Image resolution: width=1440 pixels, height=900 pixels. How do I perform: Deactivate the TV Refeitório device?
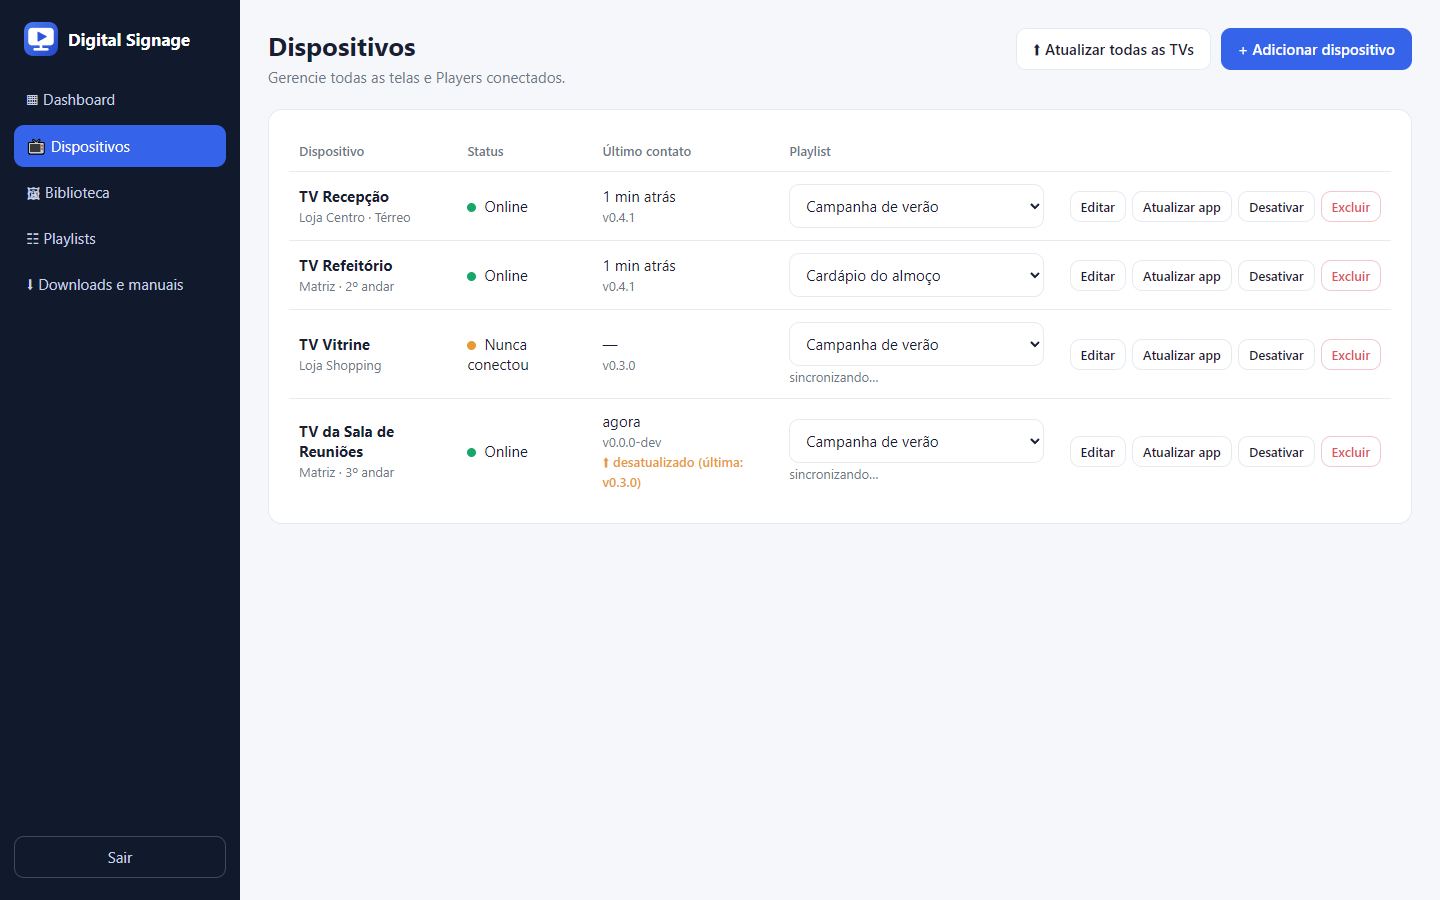(x=1276, y=276)
